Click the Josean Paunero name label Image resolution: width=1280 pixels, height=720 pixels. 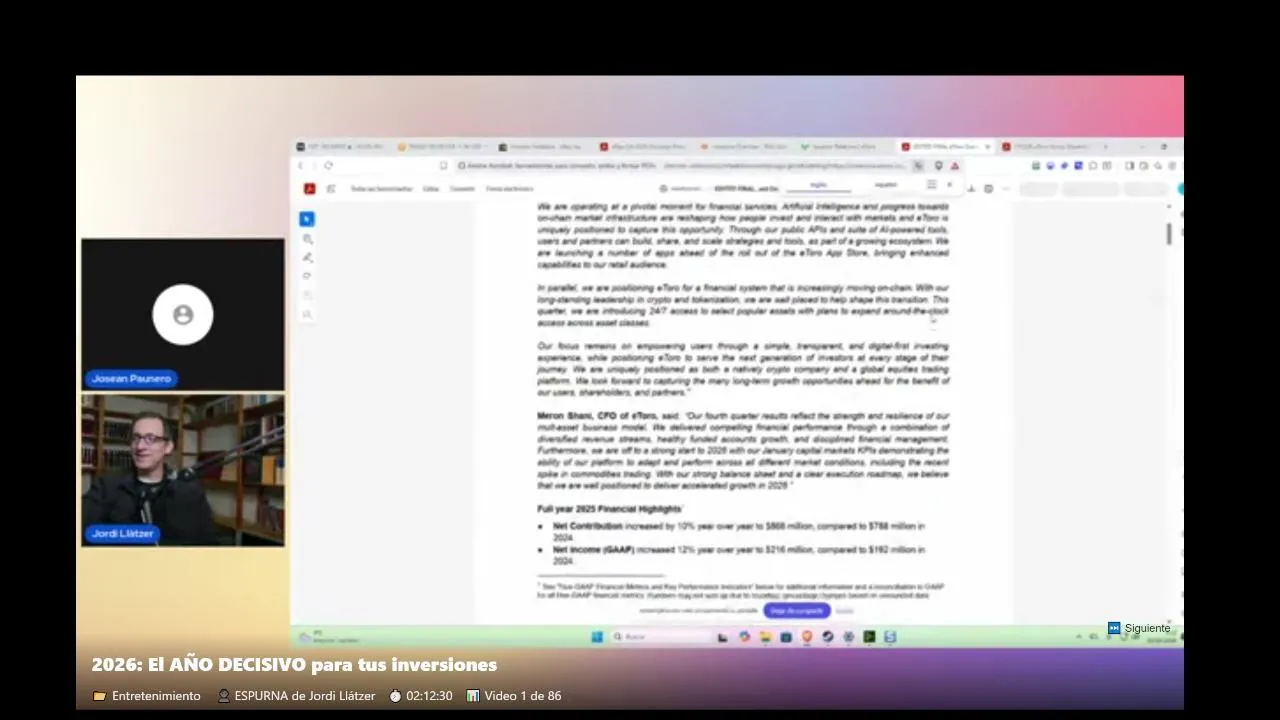[x=131, y=378]
